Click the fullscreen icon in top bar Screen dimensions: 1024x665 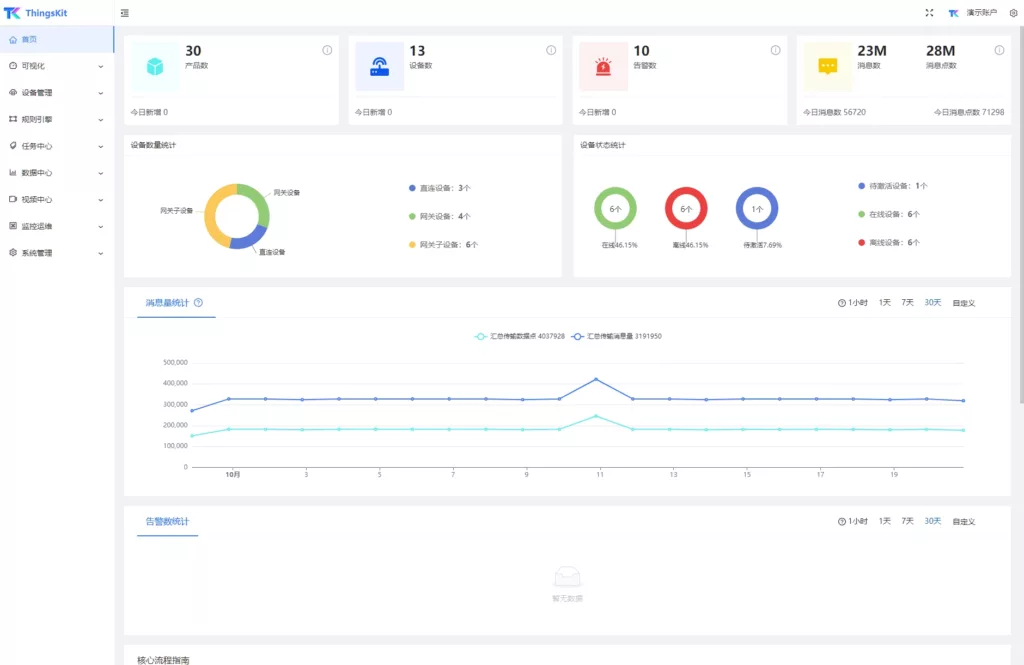click(x=929, y=13)
